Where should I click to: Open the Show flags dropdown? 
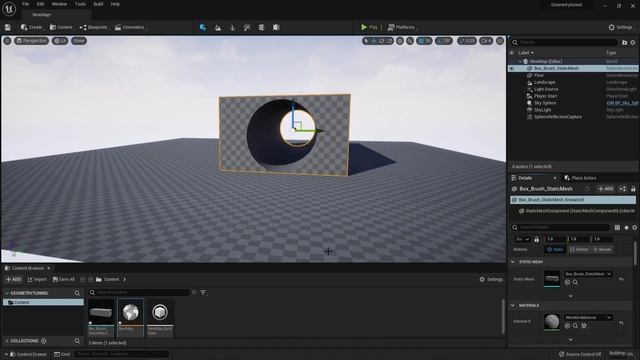(79, 41)
